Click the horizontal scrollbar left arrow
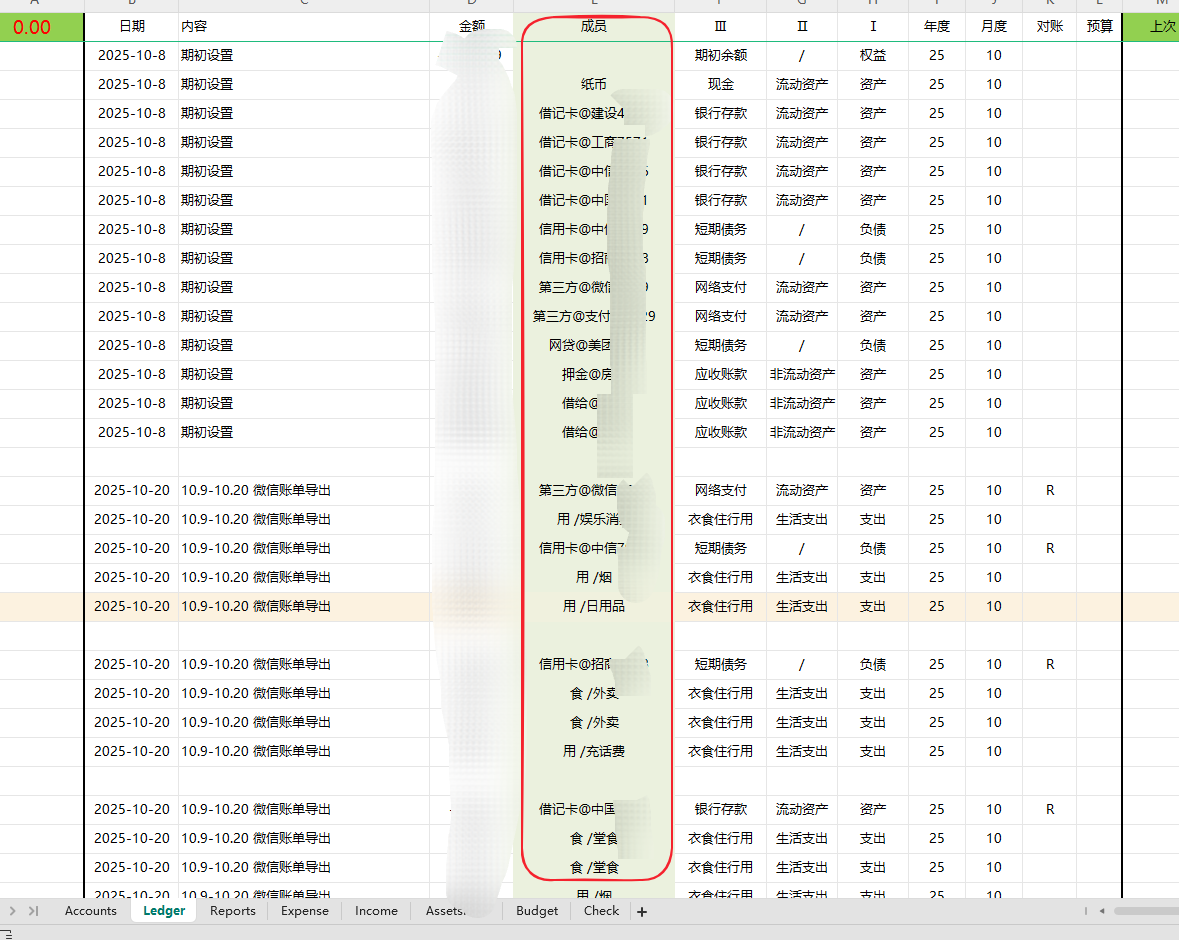Image resolution: width=1179 pixels, height=940 pixels. pyautogui.click(x=1101, y=911)
